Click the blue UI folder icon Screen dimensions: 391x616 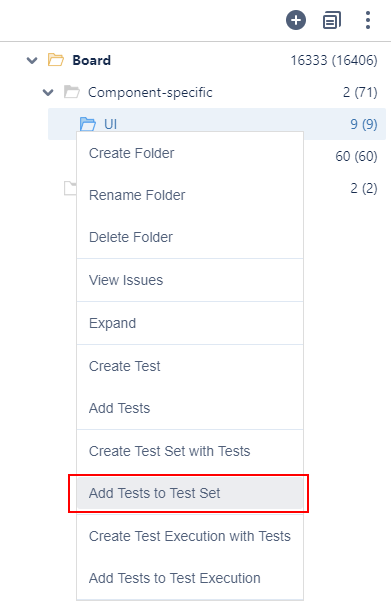(x=88, y=124)
